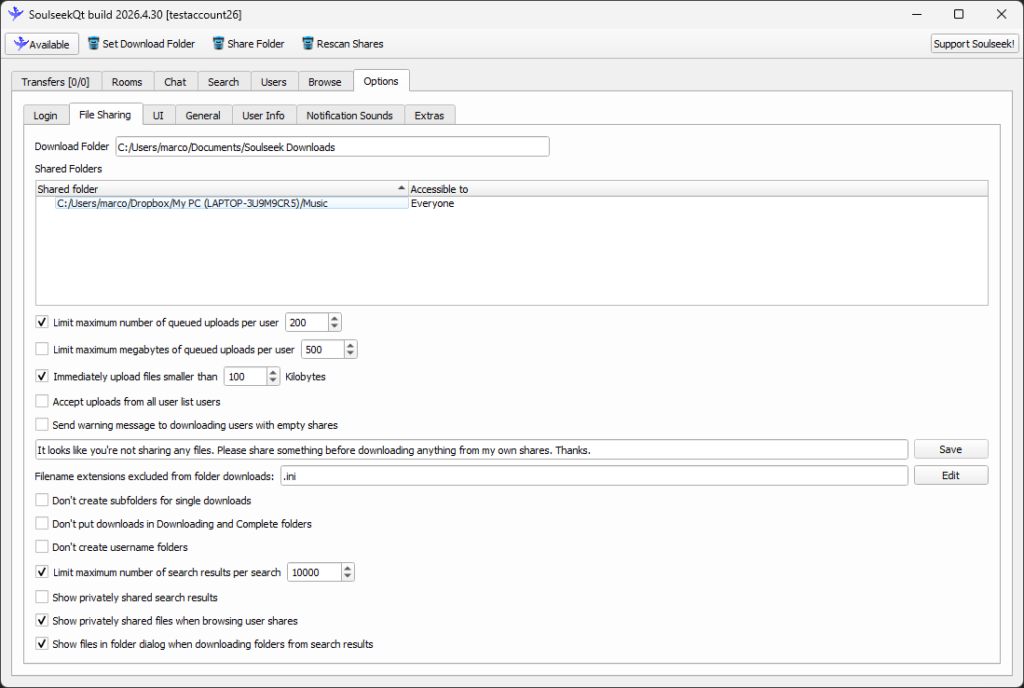Select the Browse tab
This screenshot has height=688, width=1024.
325,82
